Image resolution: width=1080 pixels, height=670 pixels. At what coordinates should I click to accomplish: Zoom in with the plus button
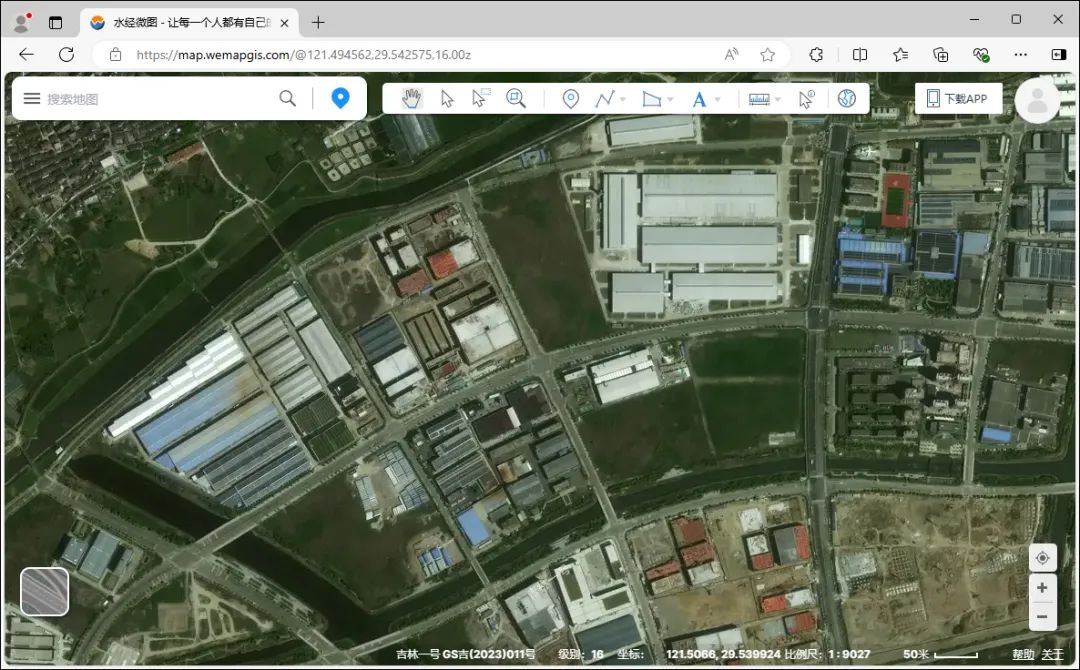tap(1042, 587)
